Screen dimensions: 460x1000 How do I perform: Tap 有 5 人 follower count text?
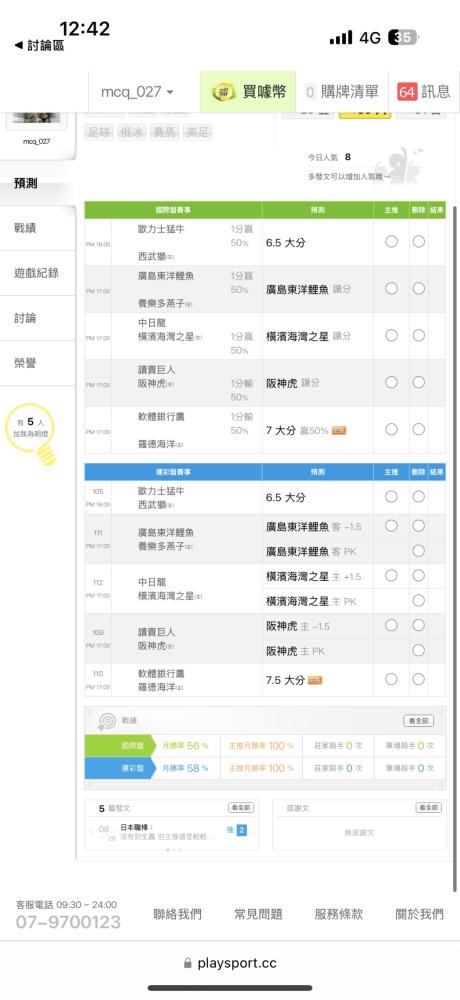(x=31, y=422)
